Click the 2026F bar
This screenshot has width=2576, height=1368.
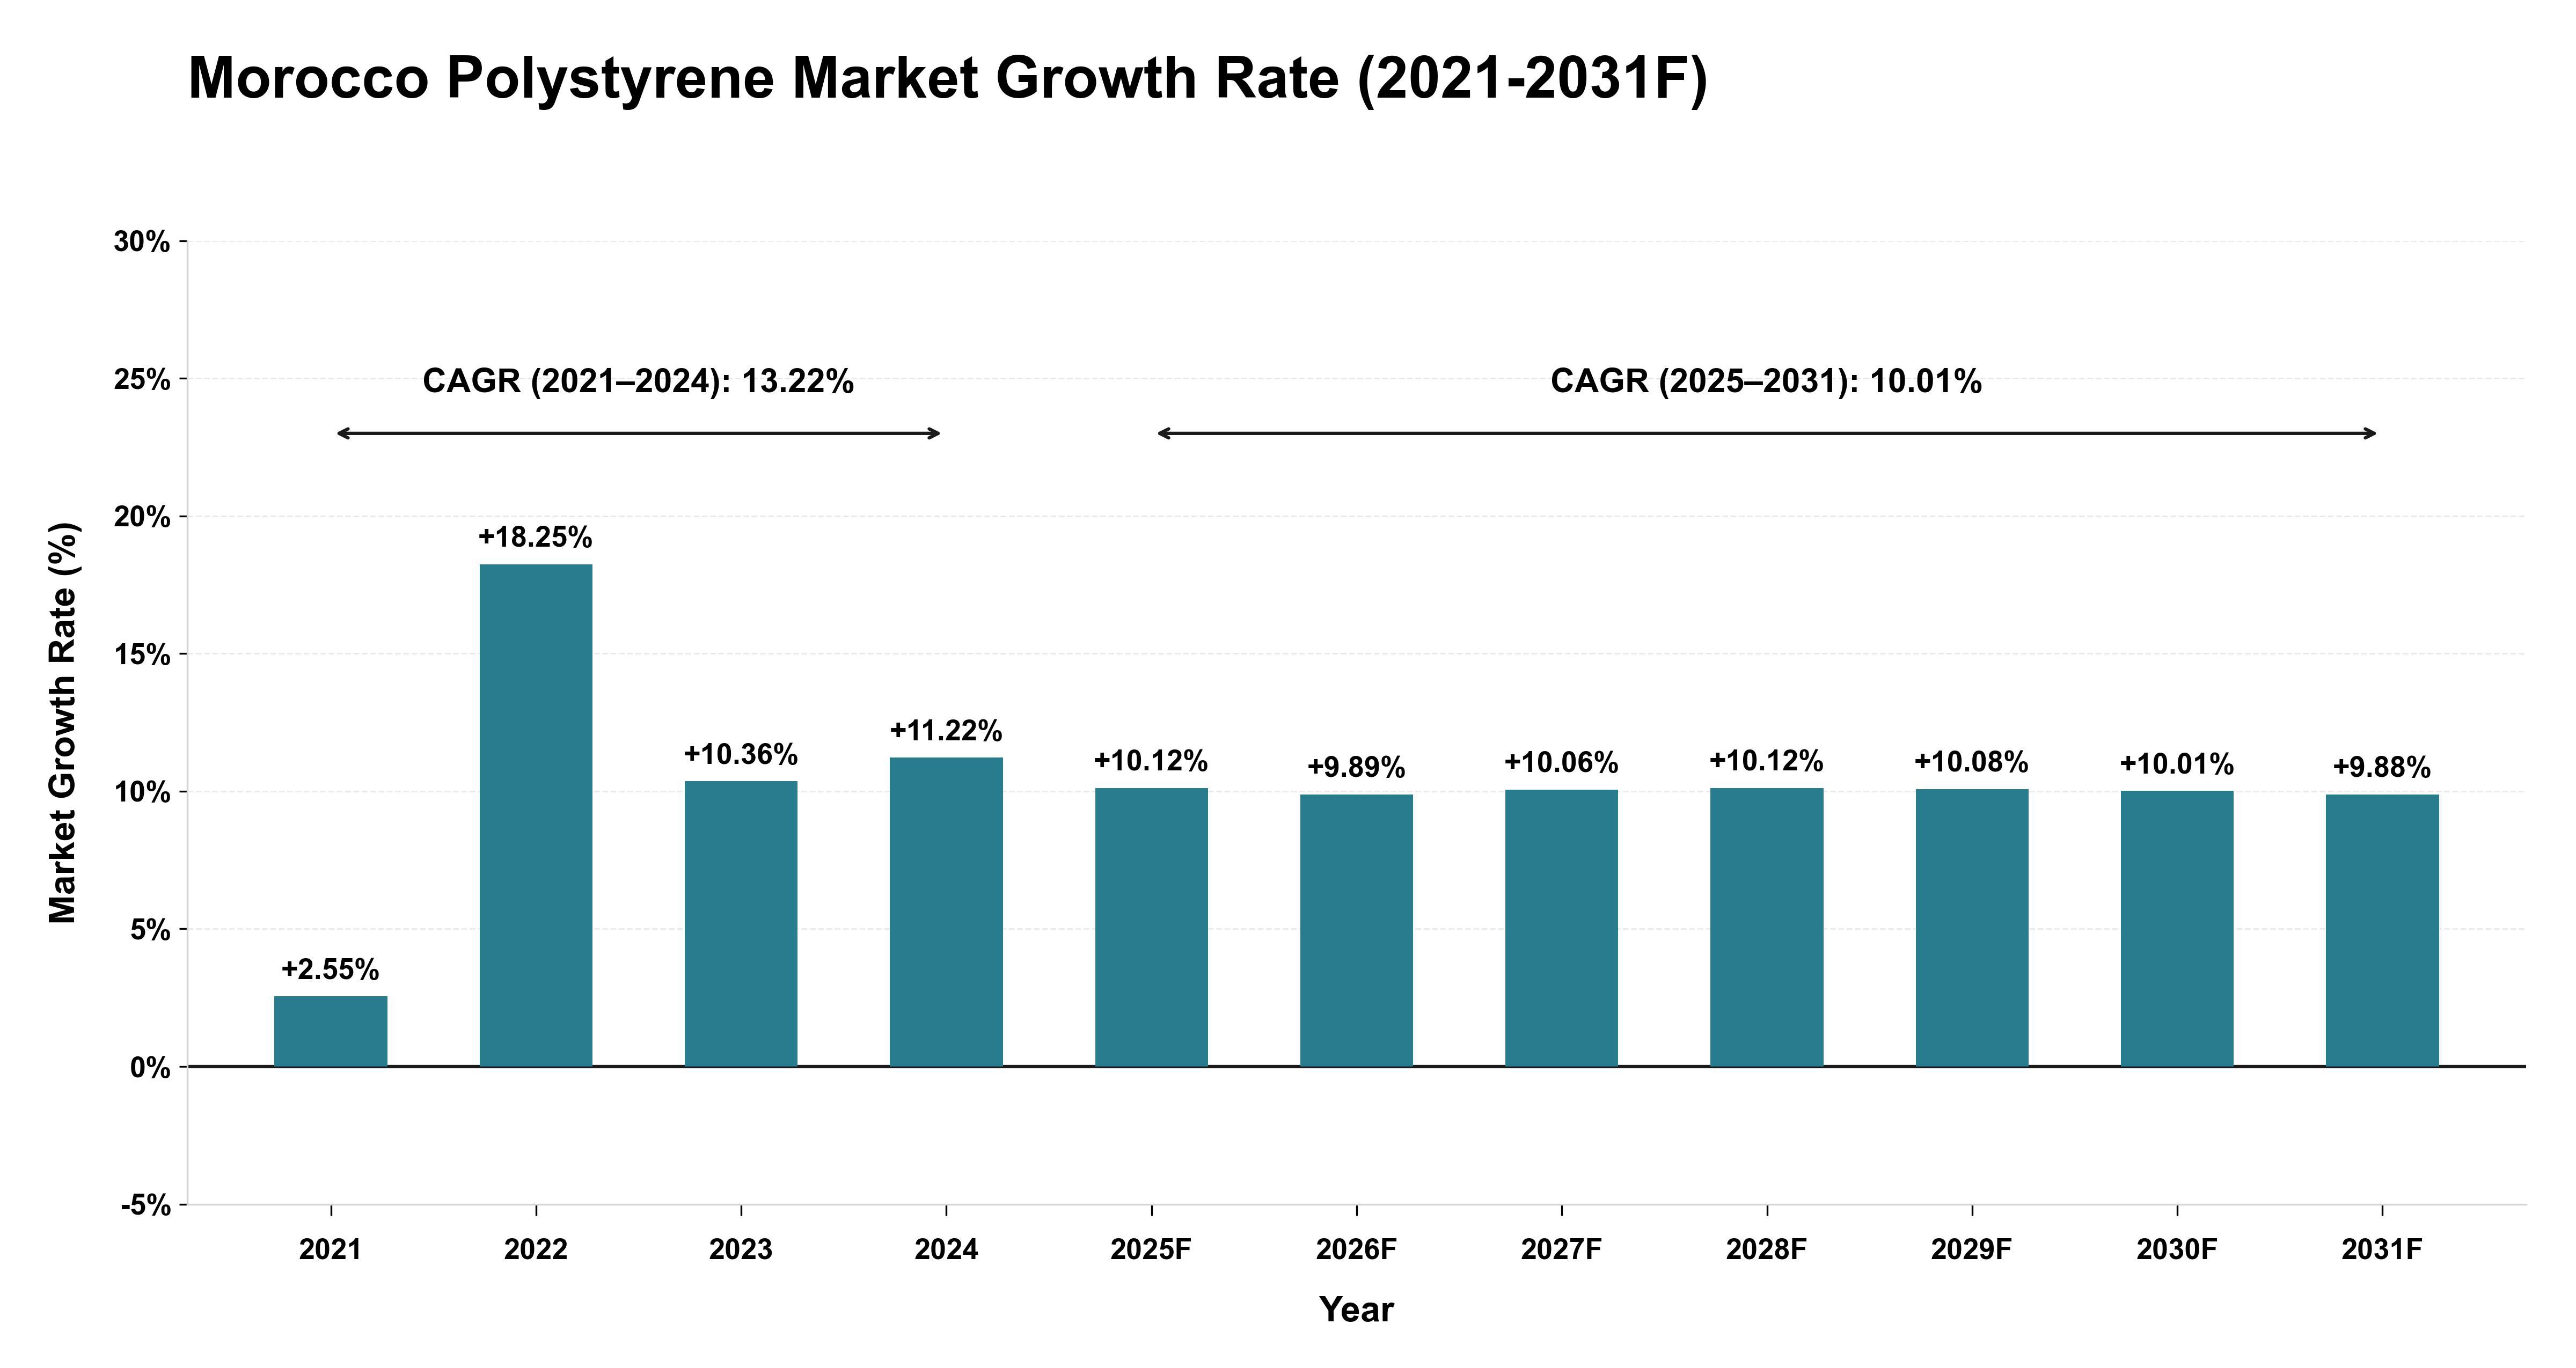coord(1356,930)
